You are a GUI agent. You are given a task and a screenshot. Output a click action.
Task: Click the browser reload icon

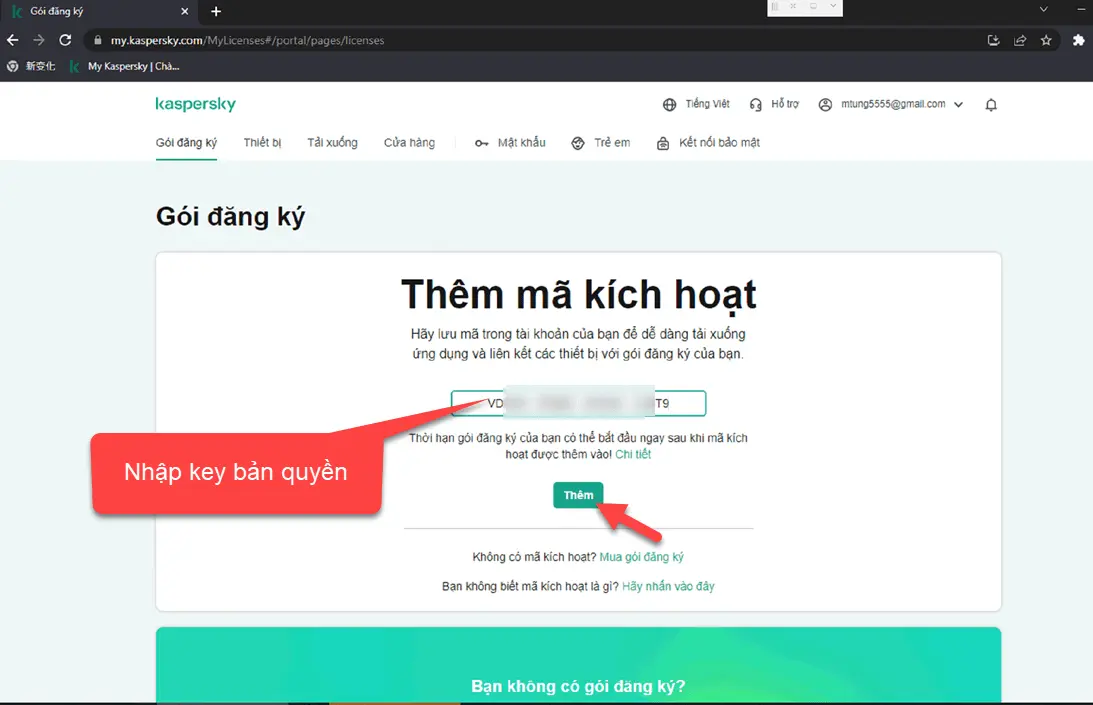point(65,40)
